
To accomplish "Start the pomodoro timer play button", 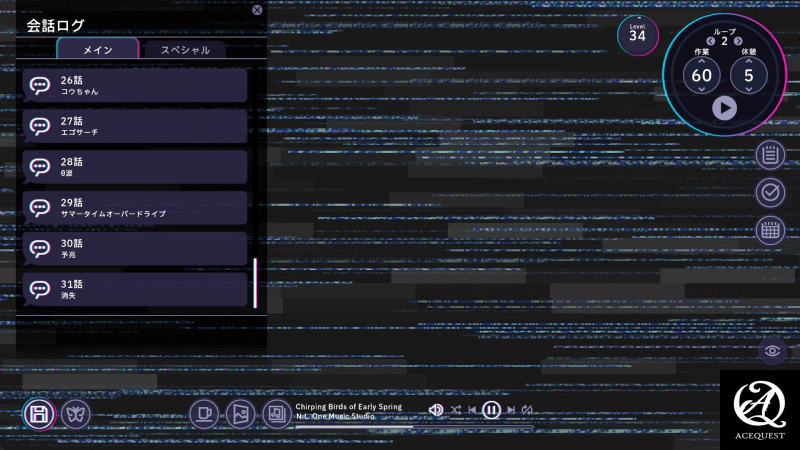I will click(x=725, y=107).
